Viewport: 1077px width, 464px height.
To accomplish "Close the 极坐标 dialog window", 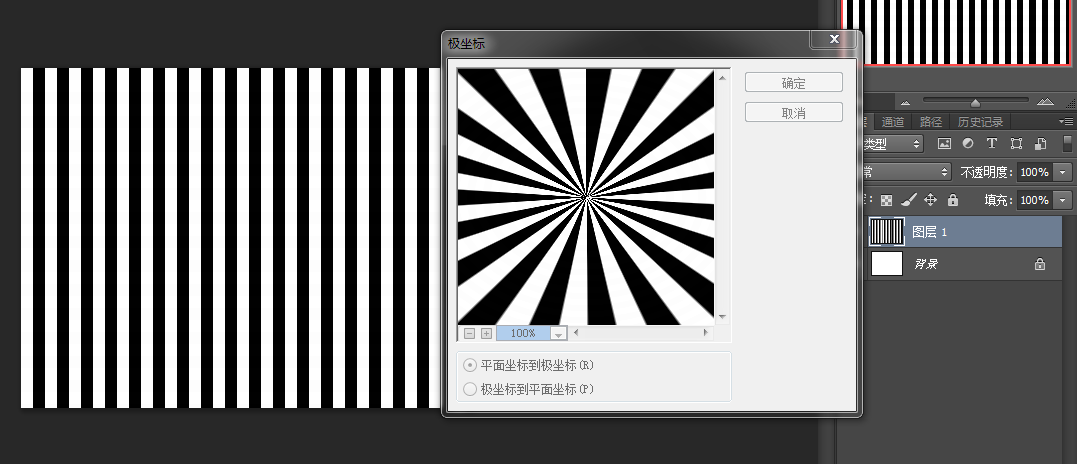I will point(834,39).
